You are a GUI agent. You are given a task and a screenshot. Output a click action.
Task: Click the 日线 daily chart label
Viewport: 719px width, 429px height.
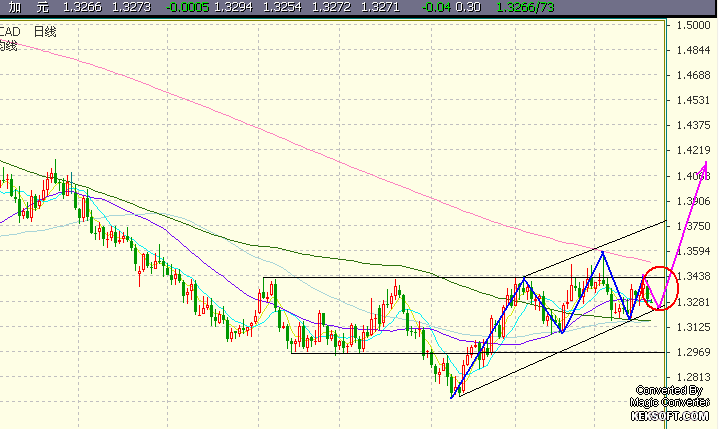pos(45,32)
